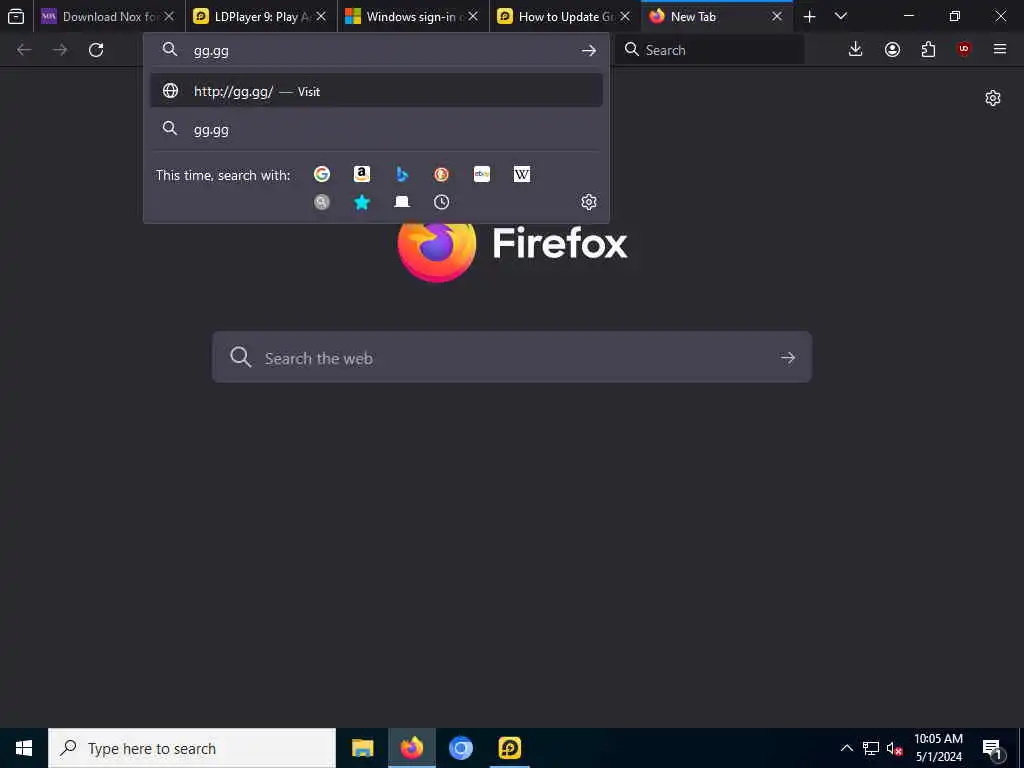Open the Downloads panel
Screen dimensions: 1024x768
[x=856, y=49]
